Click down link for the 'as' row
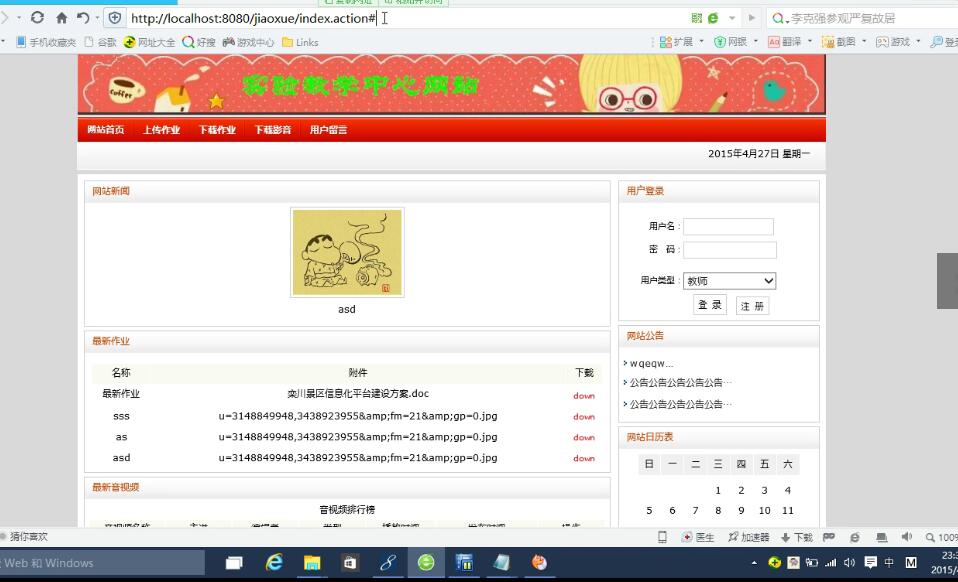This screenshot has width=958, height=582. (584, 437)
